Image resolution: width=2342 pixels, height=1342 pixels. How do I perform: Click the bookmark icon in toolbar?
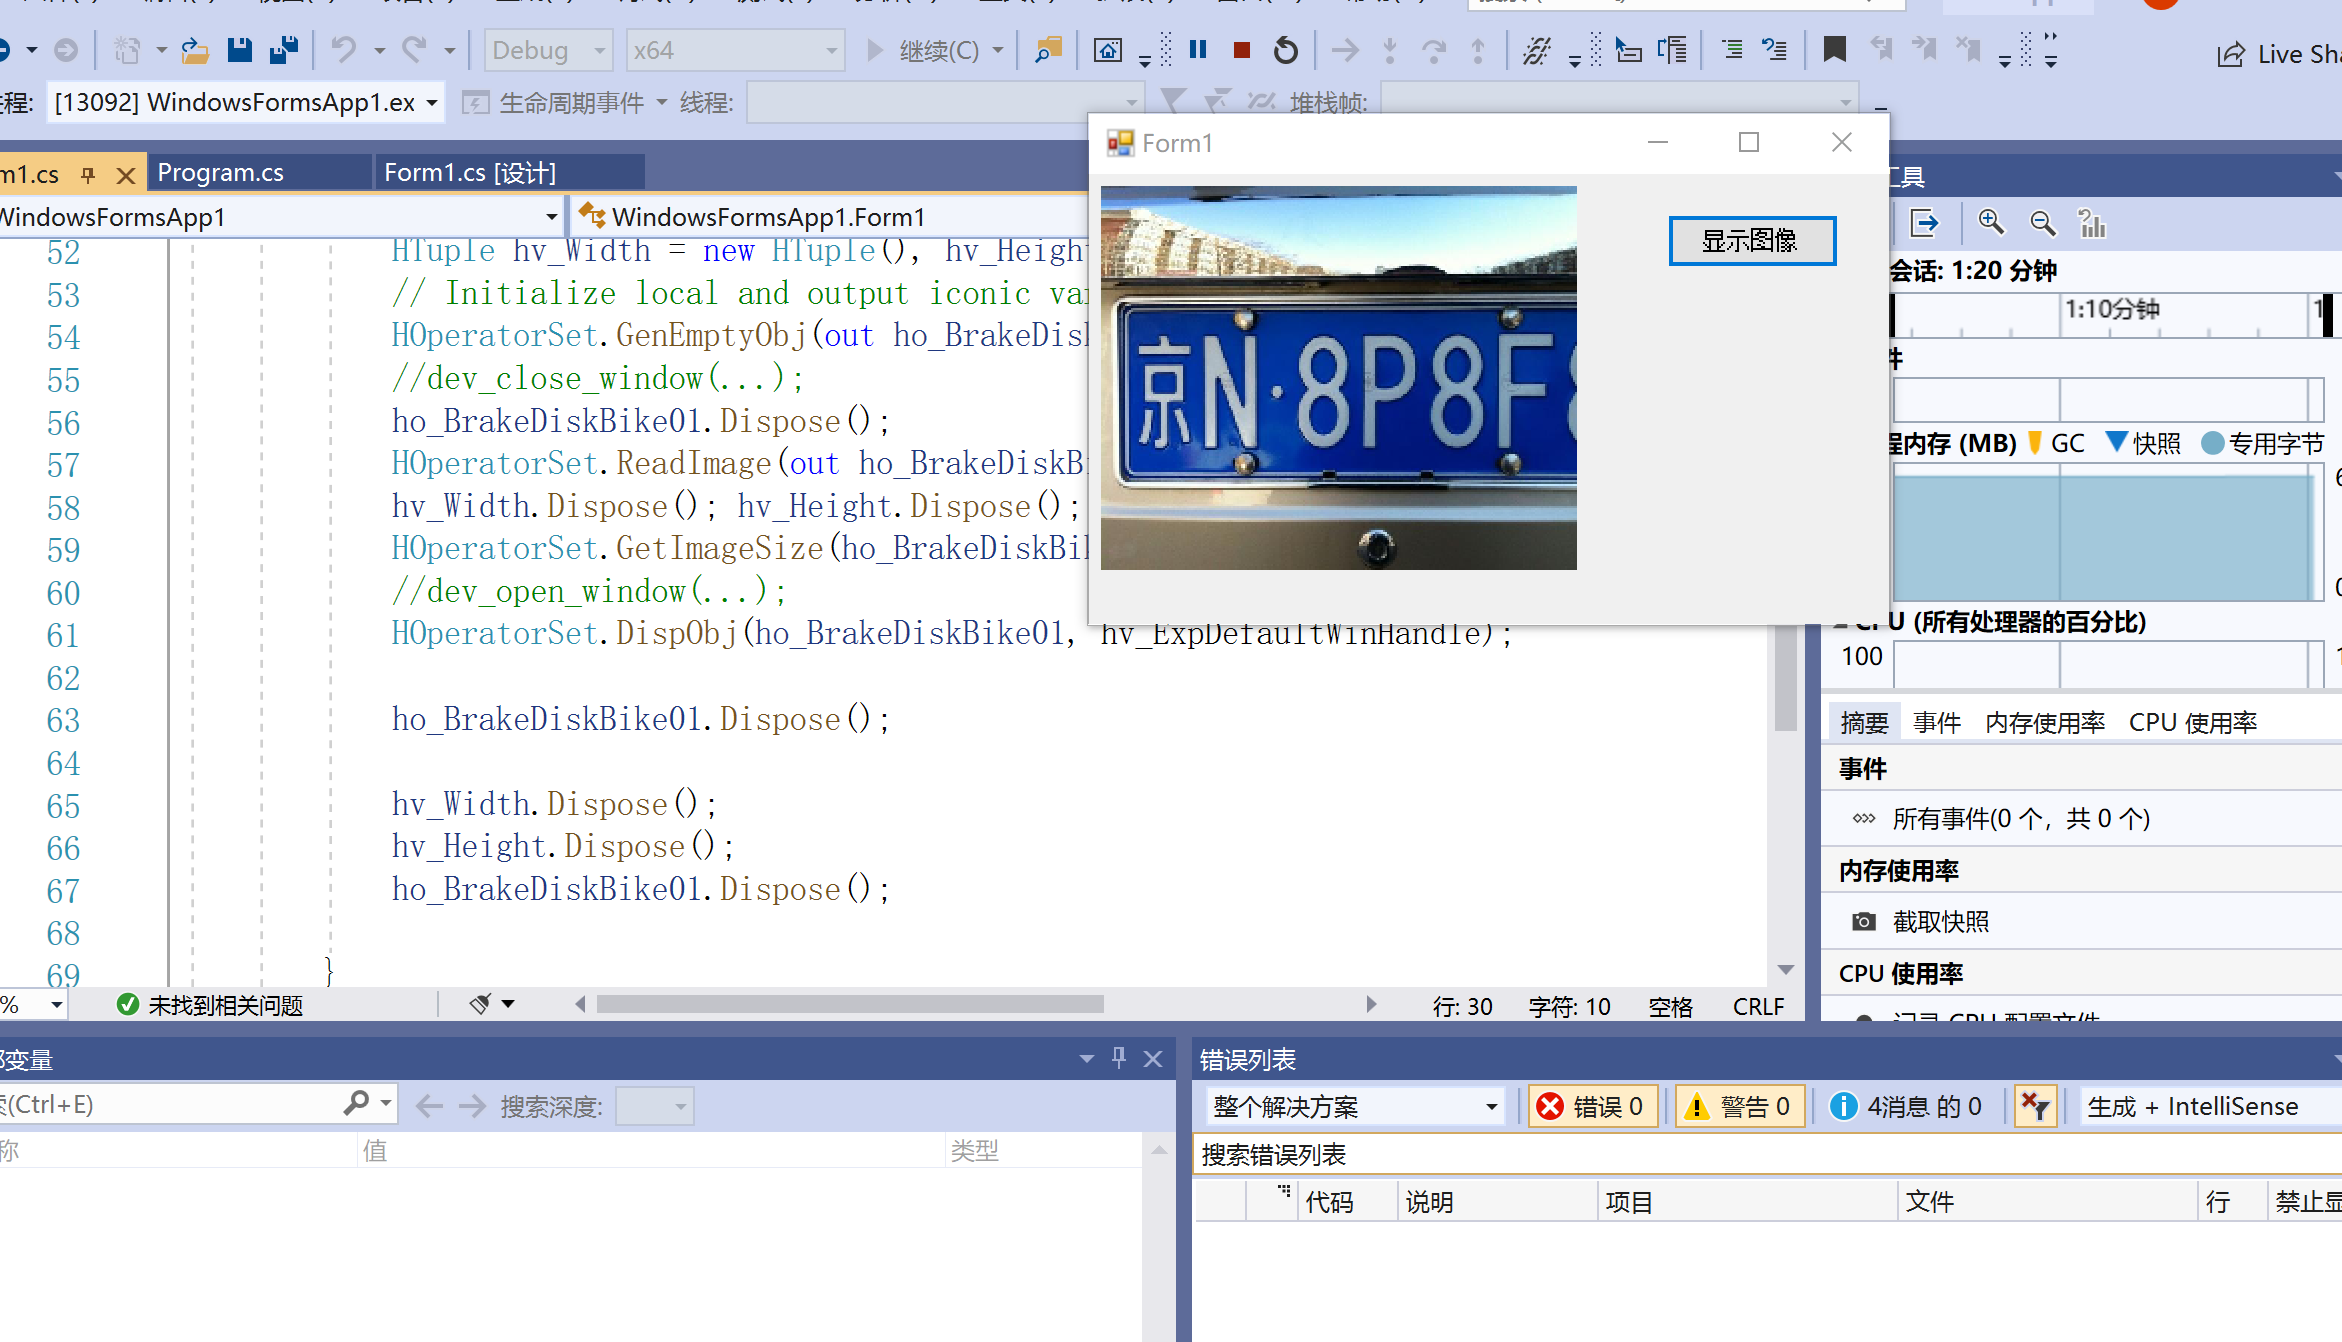tap(1834, 50)
